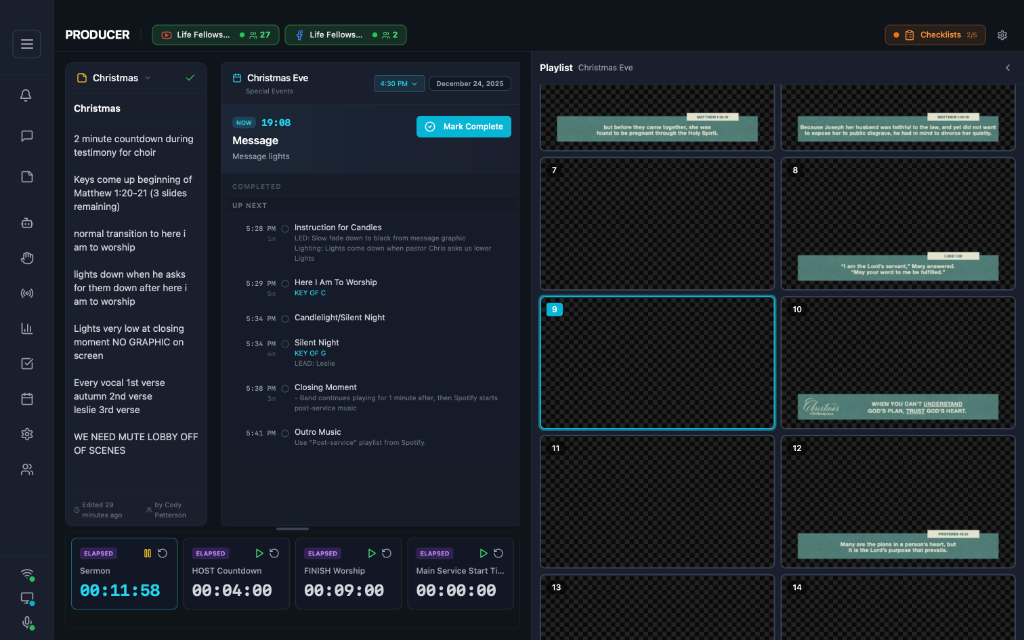Viewport: 1024px width, 640px height.
Task: Open the notifications bell in the sidebar
Action: pos(27,95)
